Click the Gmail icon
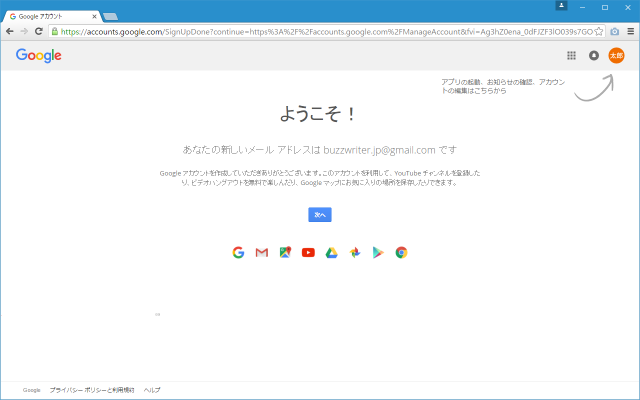640x400 pixels. click(262, 252)
